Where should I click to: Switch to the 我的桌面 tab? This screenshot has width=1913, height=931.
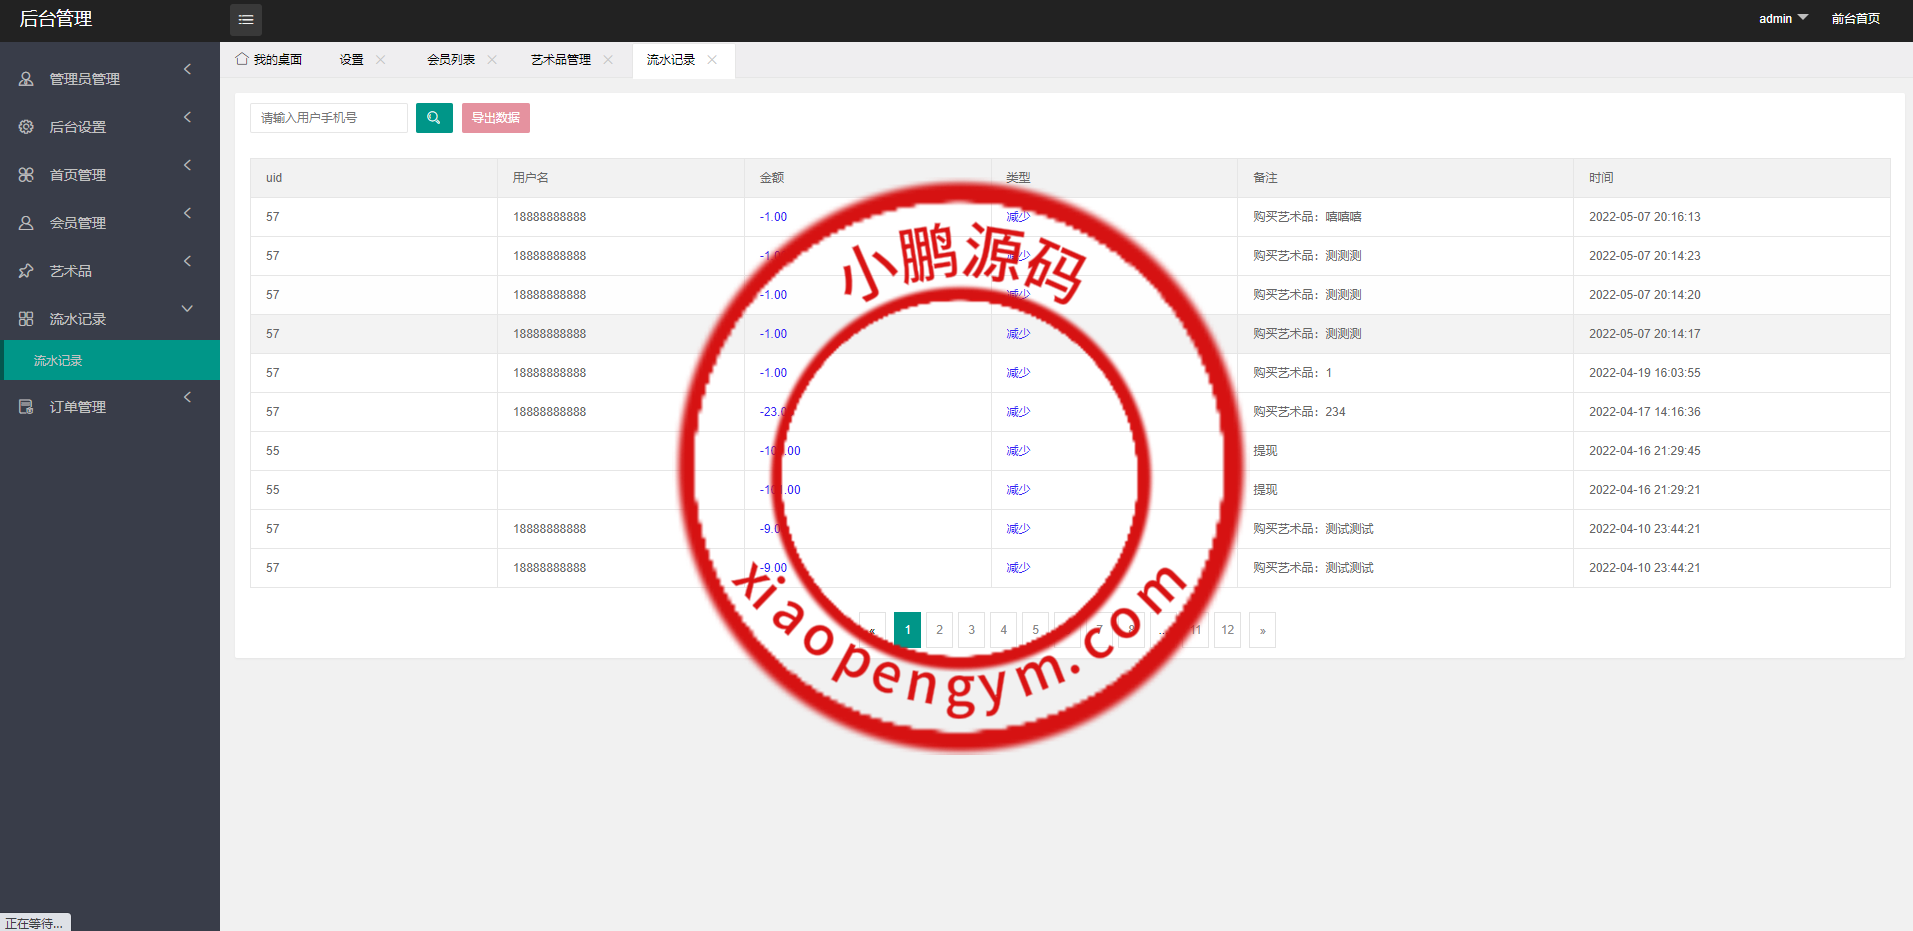tap(269, 60)
